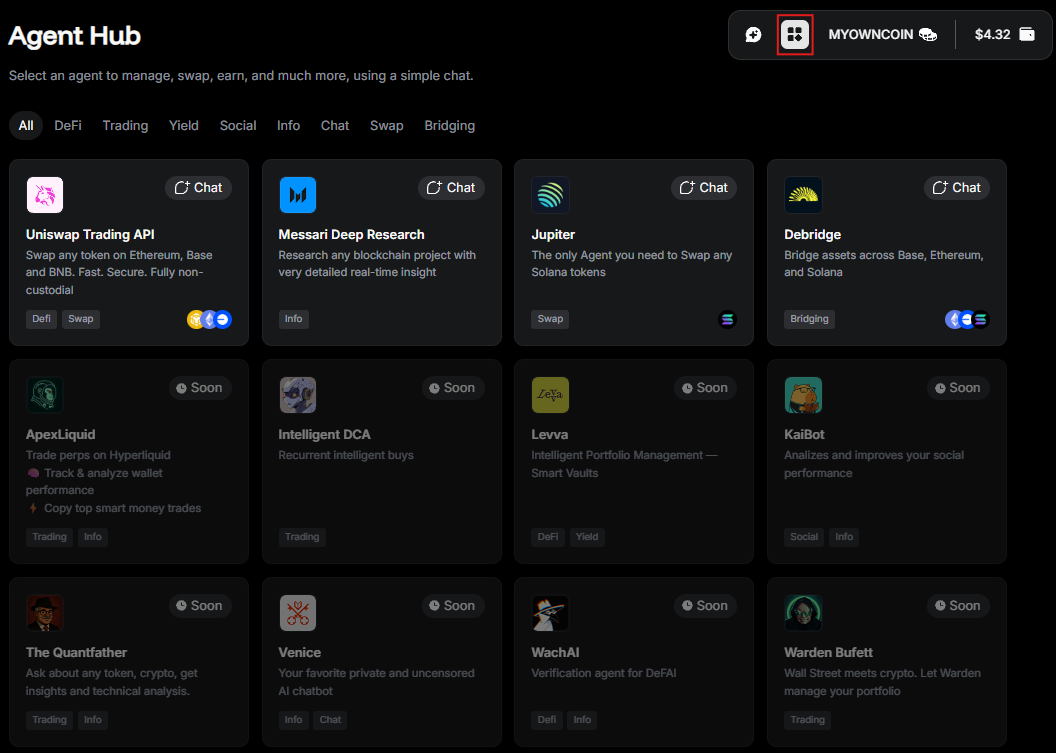Click the Social tag on KaiBot card
Viewport: 1056px width, 753px height.
(804, 537)
